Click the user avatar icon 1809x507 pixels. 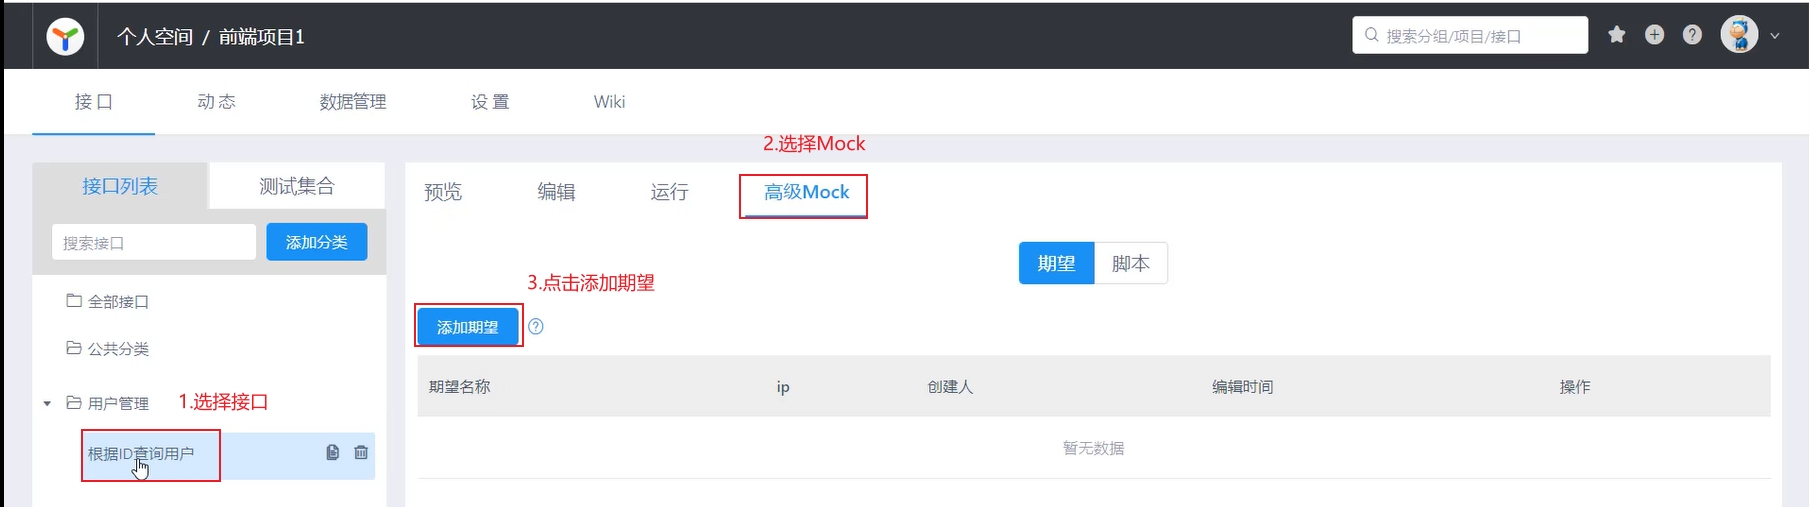point(1739,35)
